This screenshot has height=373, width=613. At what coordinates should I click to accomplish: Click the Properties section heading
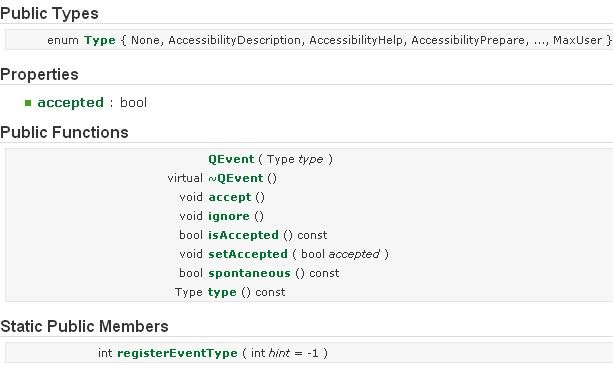[x=39, y=74]
